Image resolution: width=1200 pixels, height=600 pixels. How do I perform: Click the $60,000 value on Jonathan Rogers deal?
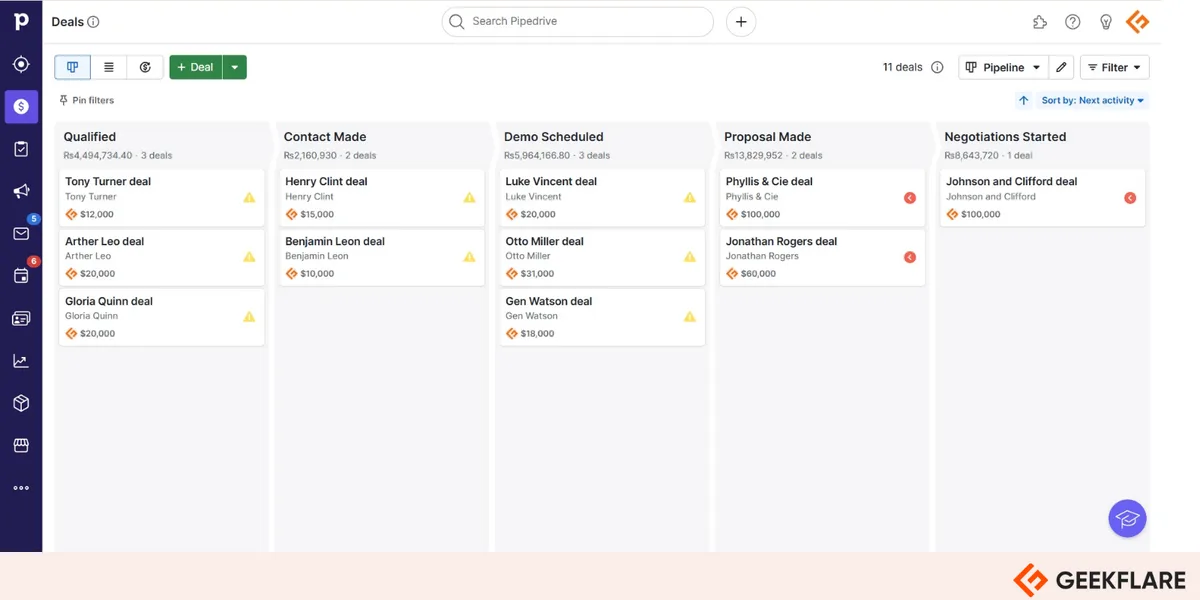[758, 274]
